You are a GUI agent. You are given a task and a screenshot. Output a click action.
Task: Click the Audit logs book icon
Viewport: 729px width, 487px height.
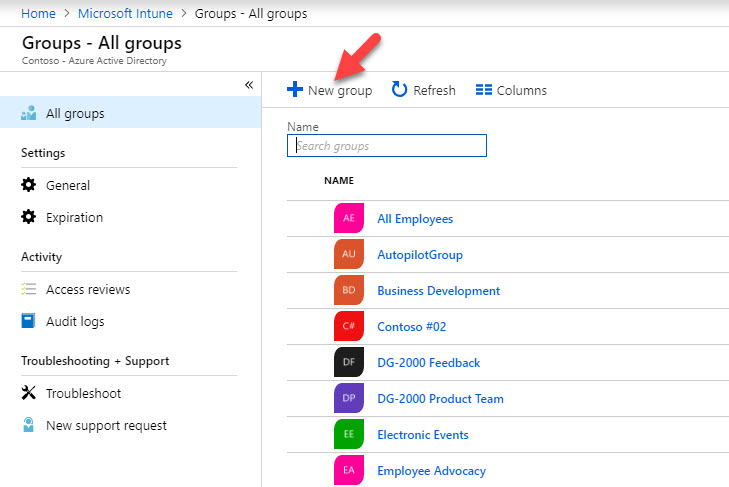pyautogui.click(x=28, y=321)
